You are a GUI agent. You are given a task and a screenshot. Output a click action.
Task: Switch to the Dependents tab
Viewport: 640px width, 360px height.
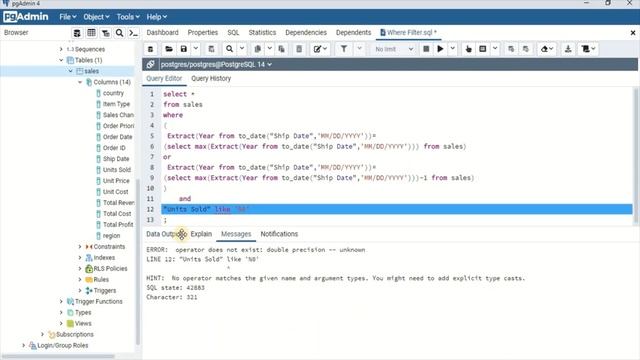(353, 32)
